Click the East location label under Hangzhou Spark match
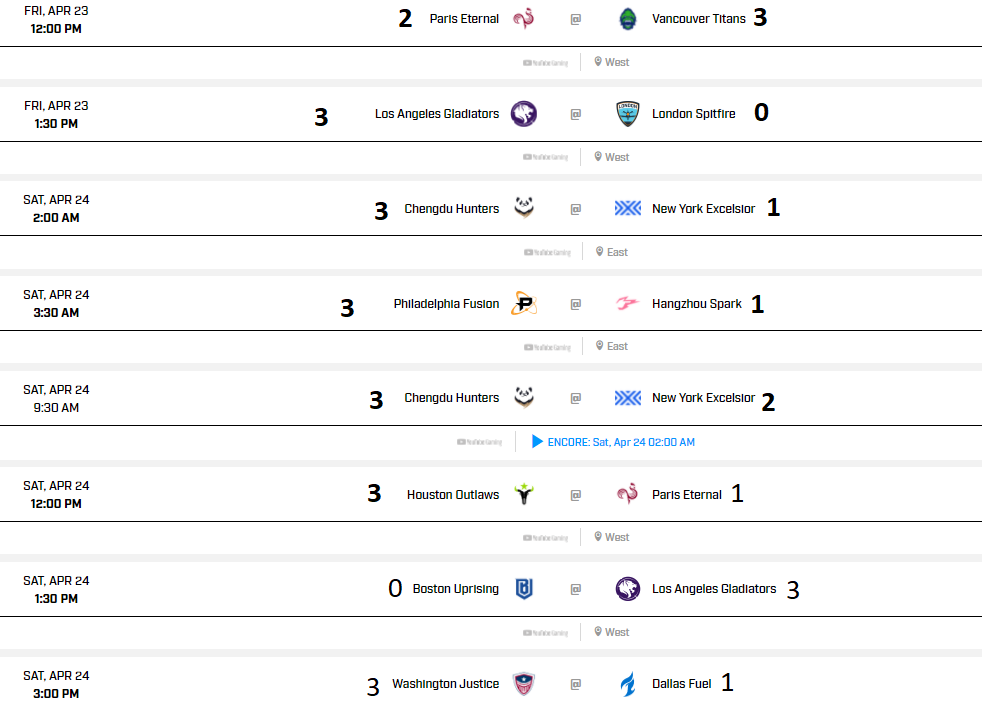Viewport: 982px width, 704px height. point(617,346)
